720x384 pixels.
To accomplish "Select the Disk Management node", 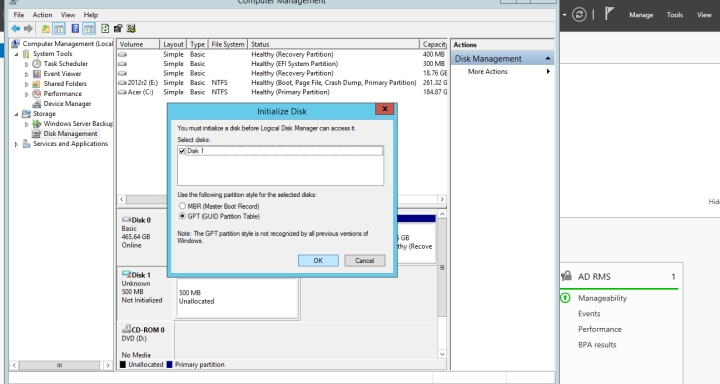I will 70,134.
